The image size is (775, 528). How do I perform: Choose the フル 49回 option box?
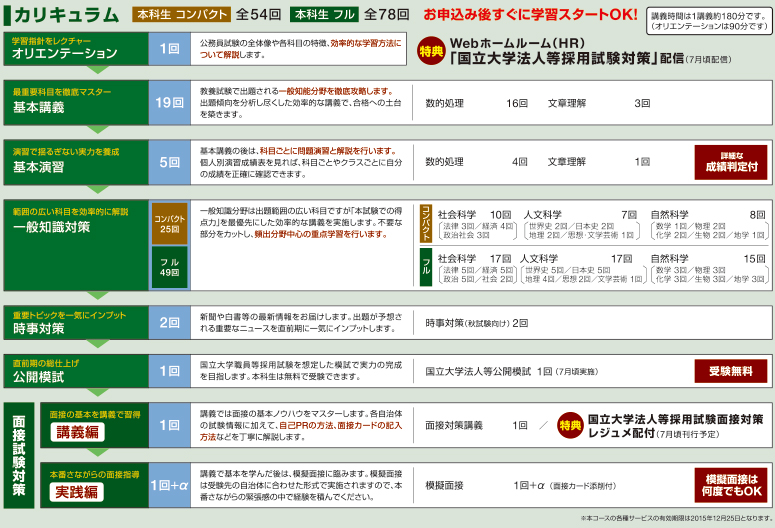(x=169, y=267)
